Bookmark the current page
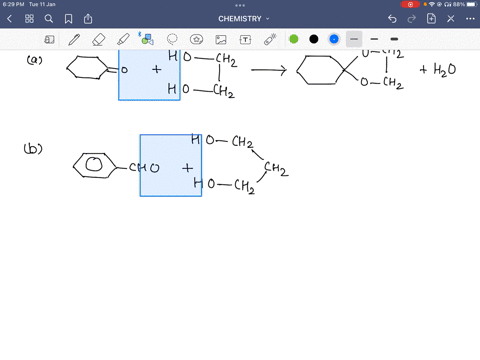This screenshot has width=480, height=360. pos(68,19)
